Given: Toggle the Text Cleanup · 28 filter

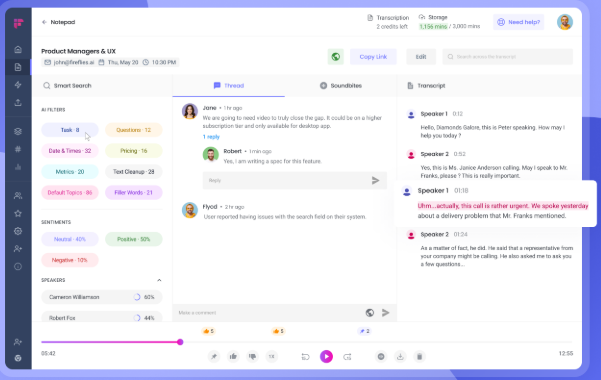Looking at the screenshot, I should click(134, 172).
